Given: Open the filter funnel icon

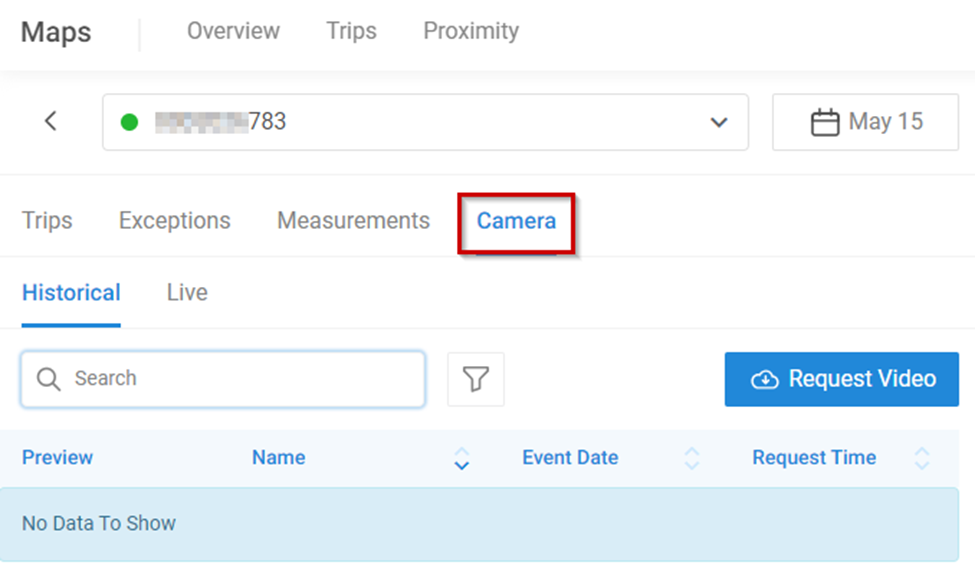Looking at the screenshot, I should 476,379.
